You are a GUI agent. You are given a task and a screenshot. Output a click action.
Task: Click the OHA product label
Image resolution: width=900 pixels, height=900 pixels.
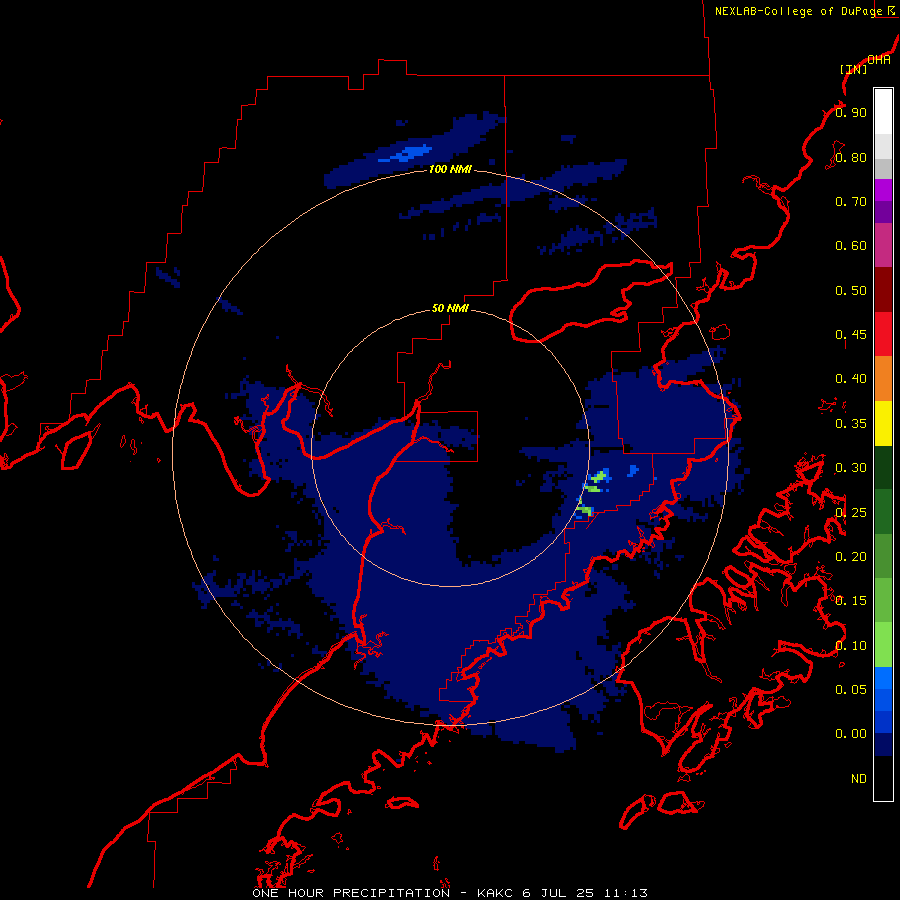click(879, 60)
